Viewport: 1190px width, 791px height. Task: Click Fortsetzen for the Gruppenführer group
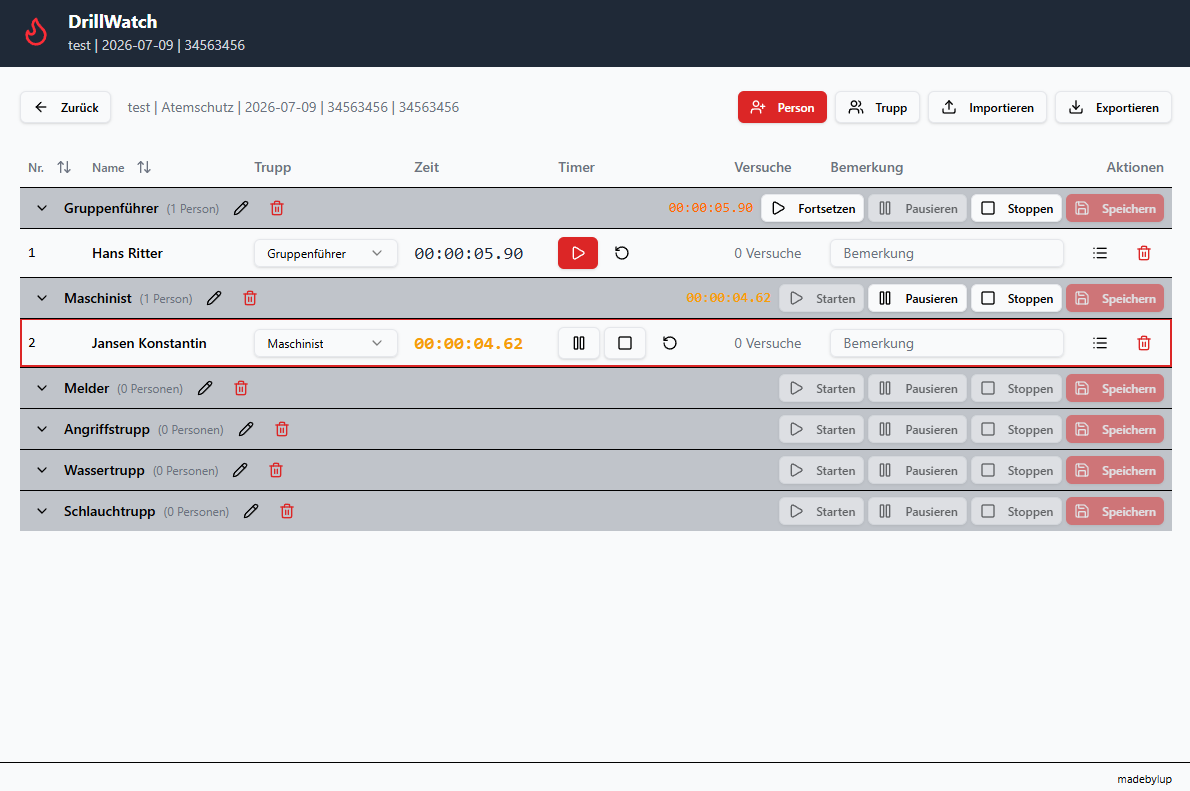[x=812, y=208]
